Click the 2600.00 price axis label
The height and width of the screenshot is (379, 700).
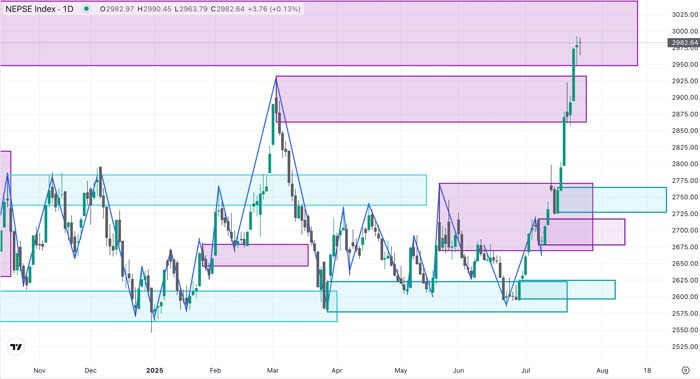684,296
